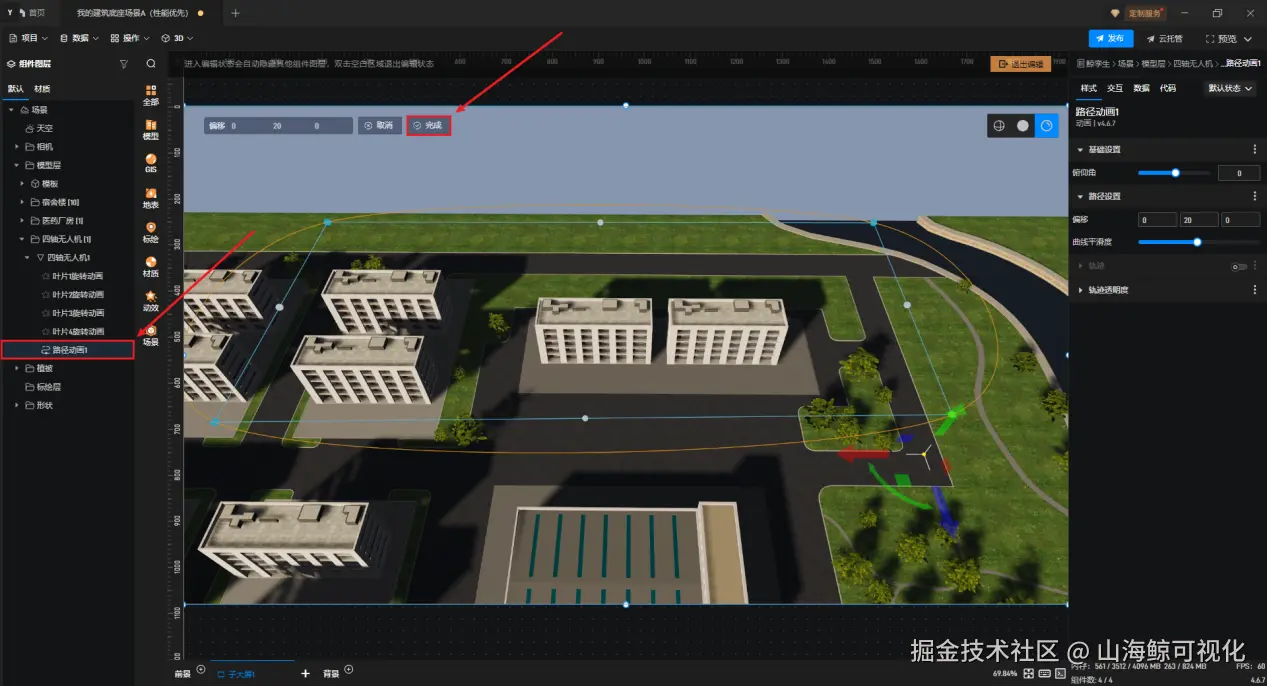Add a new tab with the plus button
The width and height of the screenshot is (1267, 686).
coord(236,13)
